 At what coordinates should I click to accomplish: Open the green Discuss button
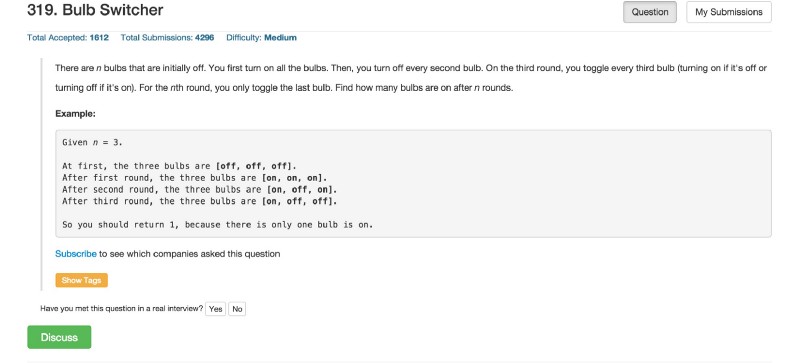click(59, 337)
